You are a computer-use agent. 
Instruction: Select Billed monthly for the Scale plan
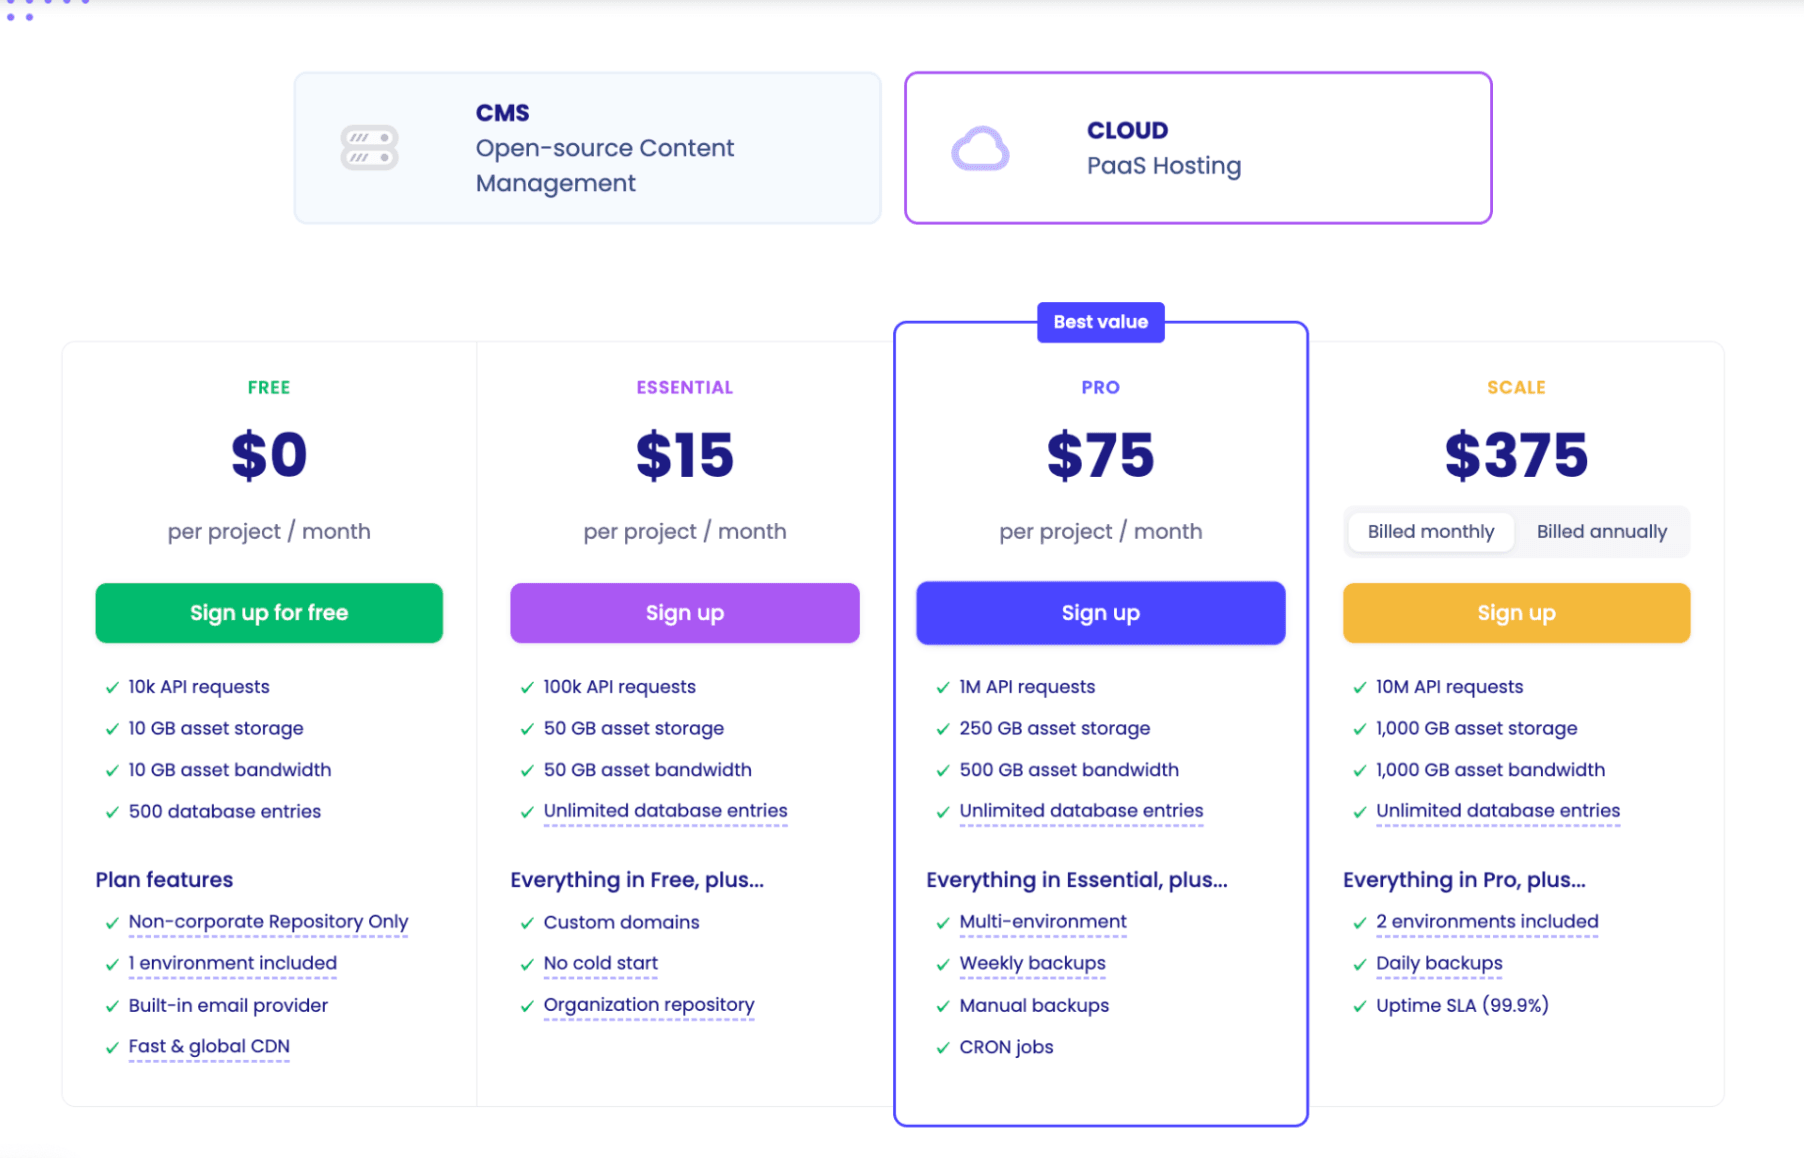(x=1430, y=531)
